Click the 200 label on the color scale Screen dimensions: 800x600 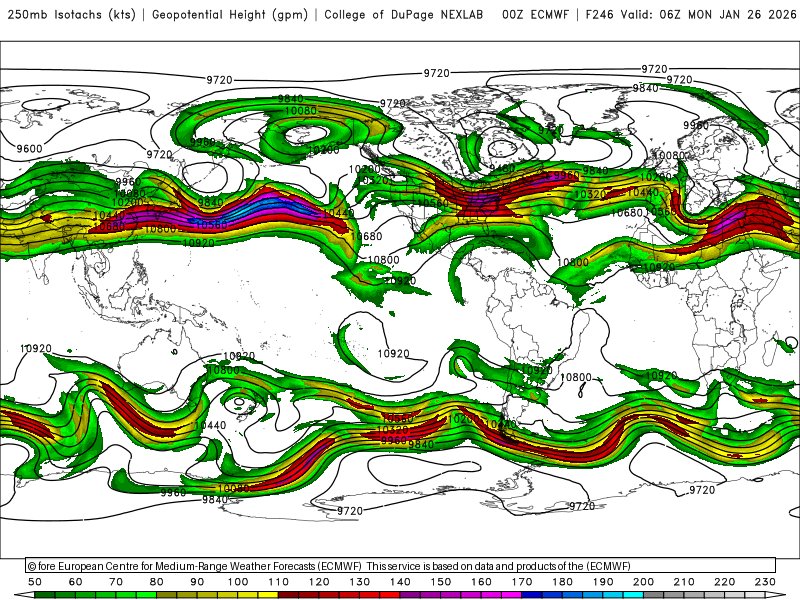coord(644,582)
